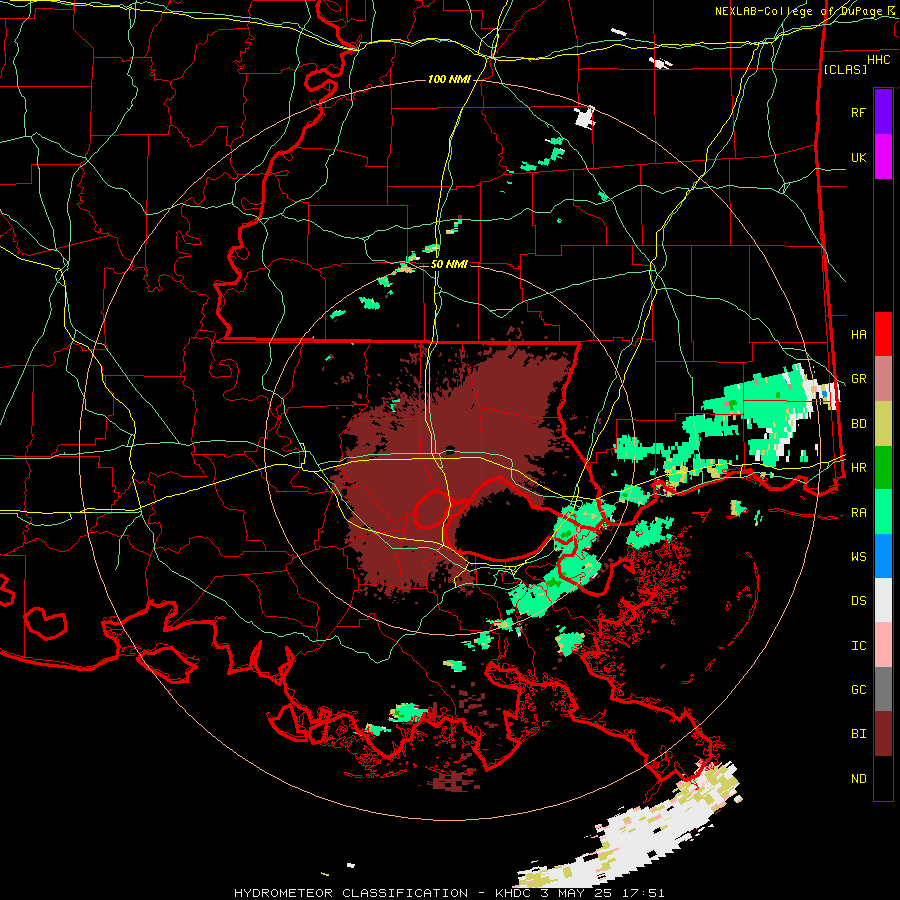Click the 'RF' legend label
The image size is (900, 900).
tap(858, 112)
